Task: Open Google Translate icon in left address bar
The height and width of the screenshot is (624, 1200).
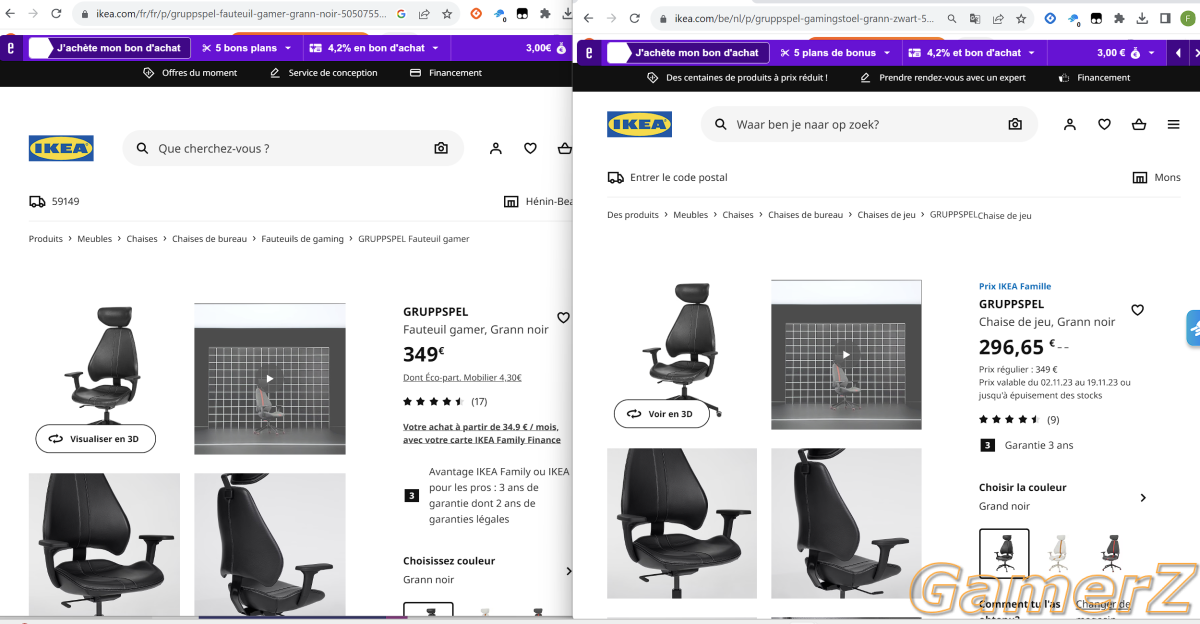Action: pos(401,15)
